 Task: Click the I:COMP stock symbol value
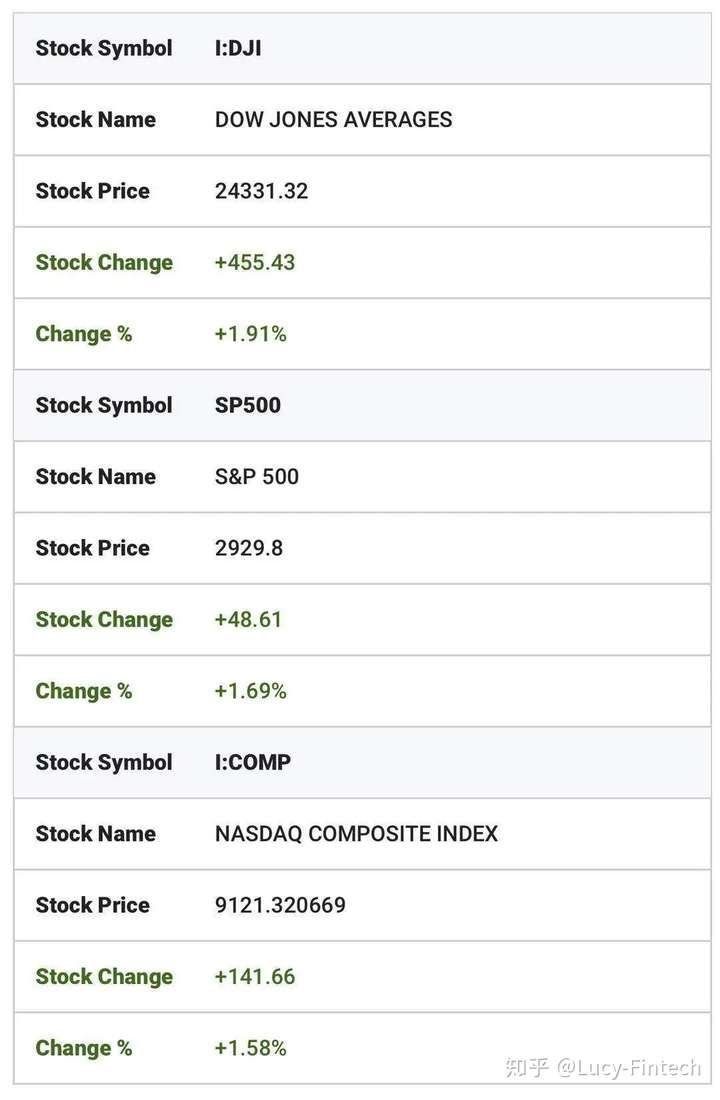(x=253, y=763)
